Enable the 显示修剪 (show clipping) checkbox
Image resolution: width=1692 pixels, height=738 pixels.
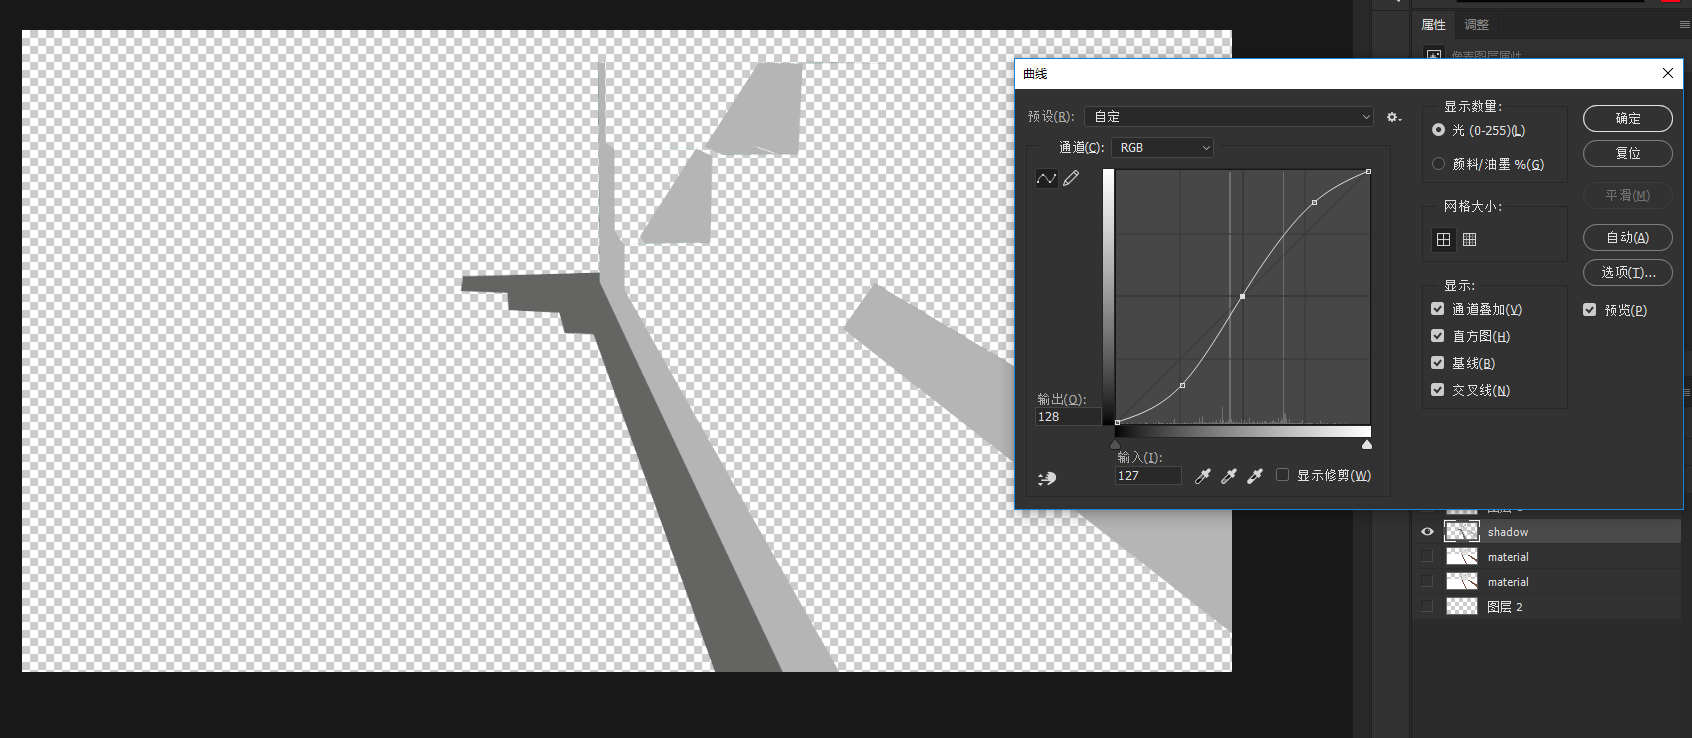[1283, 475]
